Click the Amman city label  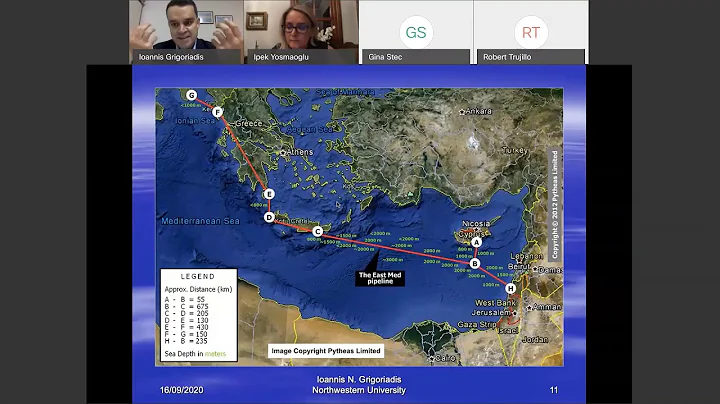point(547,307)
